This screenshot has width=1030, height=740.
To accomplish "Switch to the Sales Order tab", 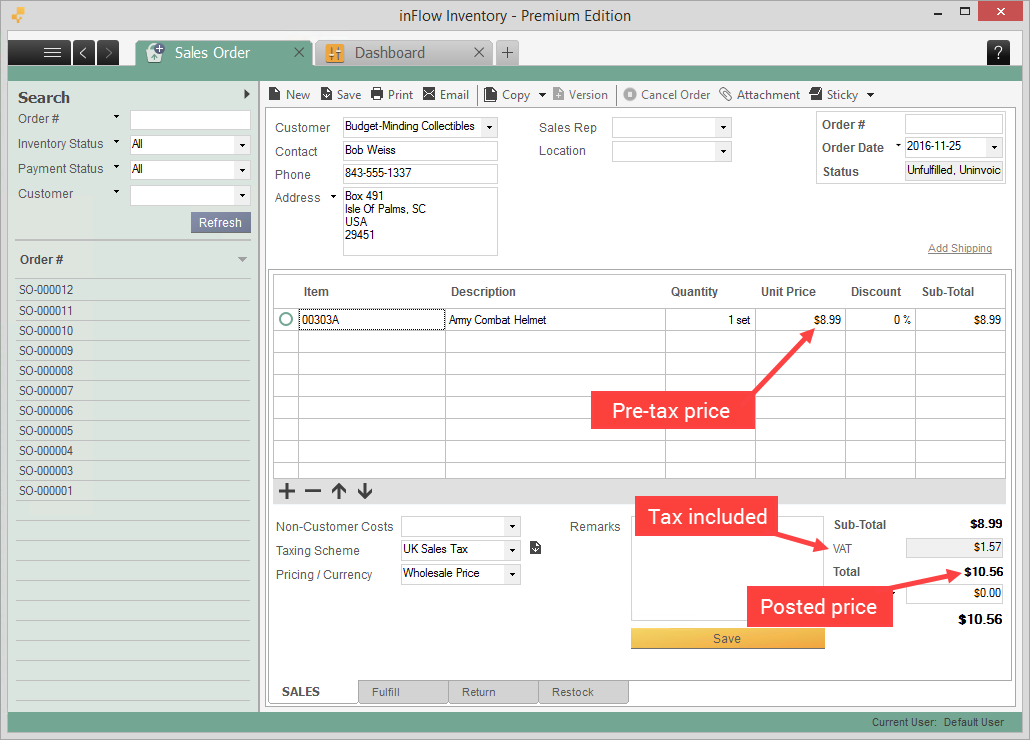I will 212,53.
